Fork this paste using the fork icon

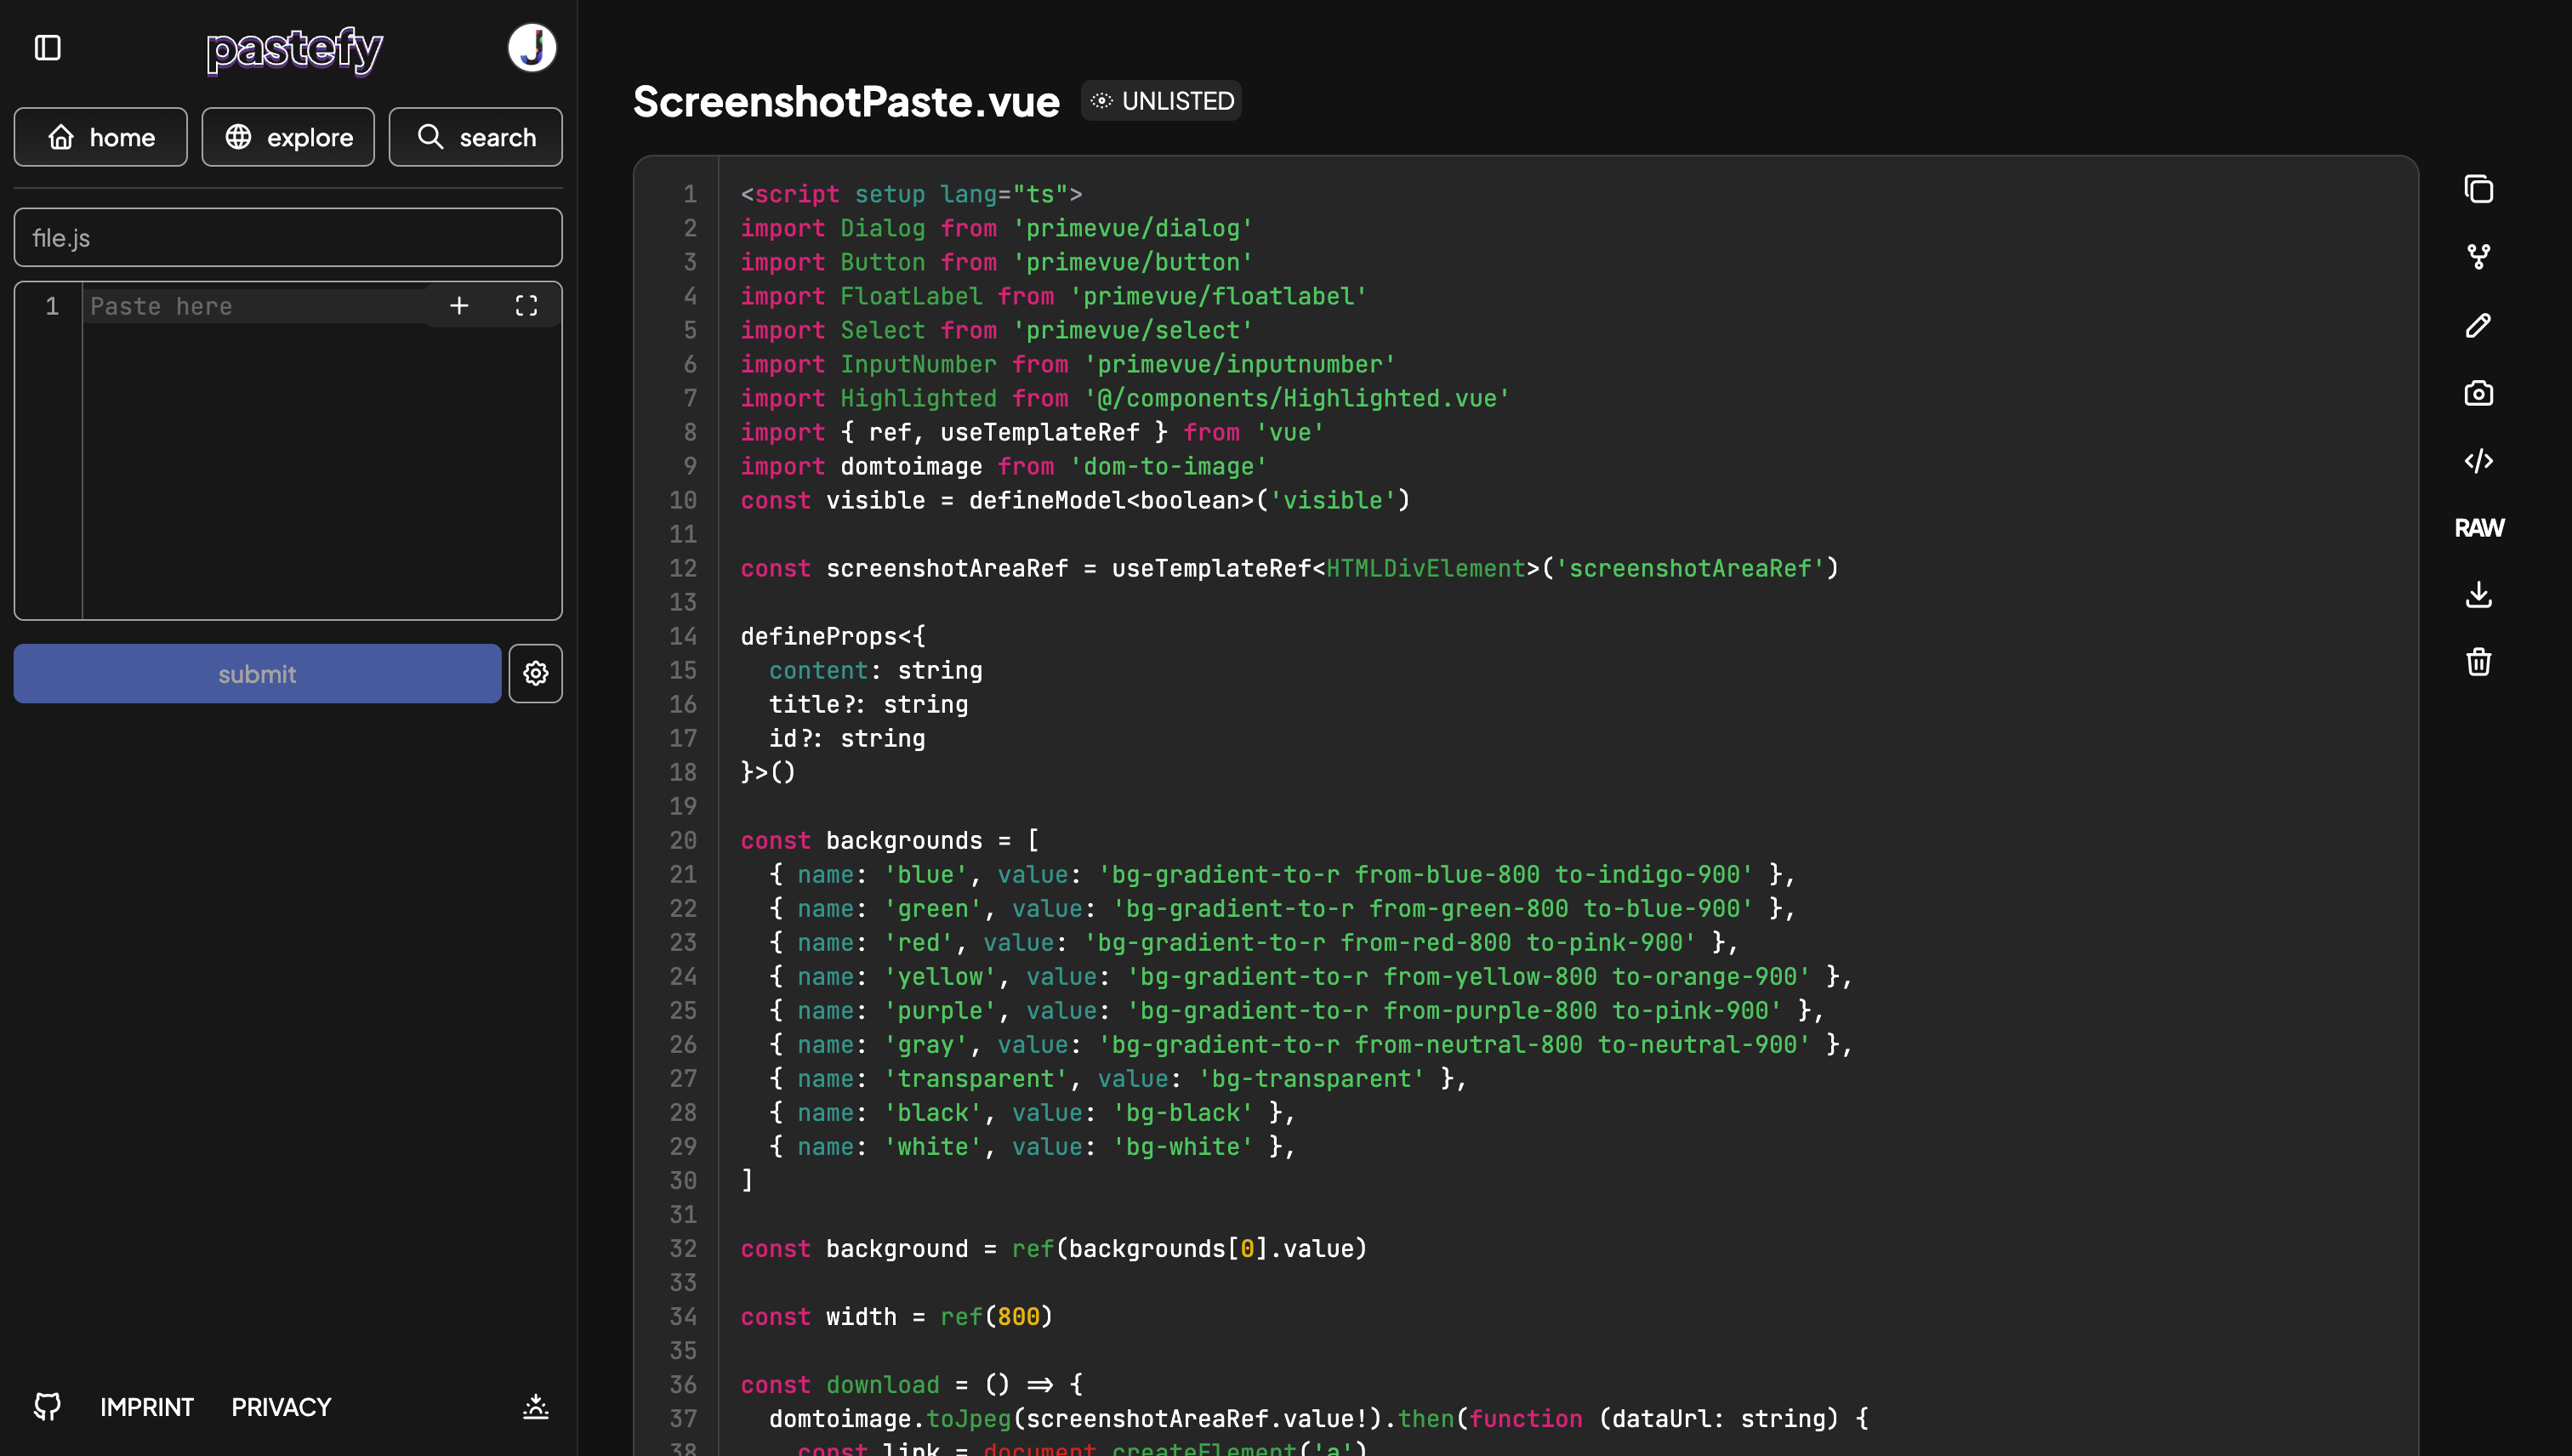(2478, 257)
